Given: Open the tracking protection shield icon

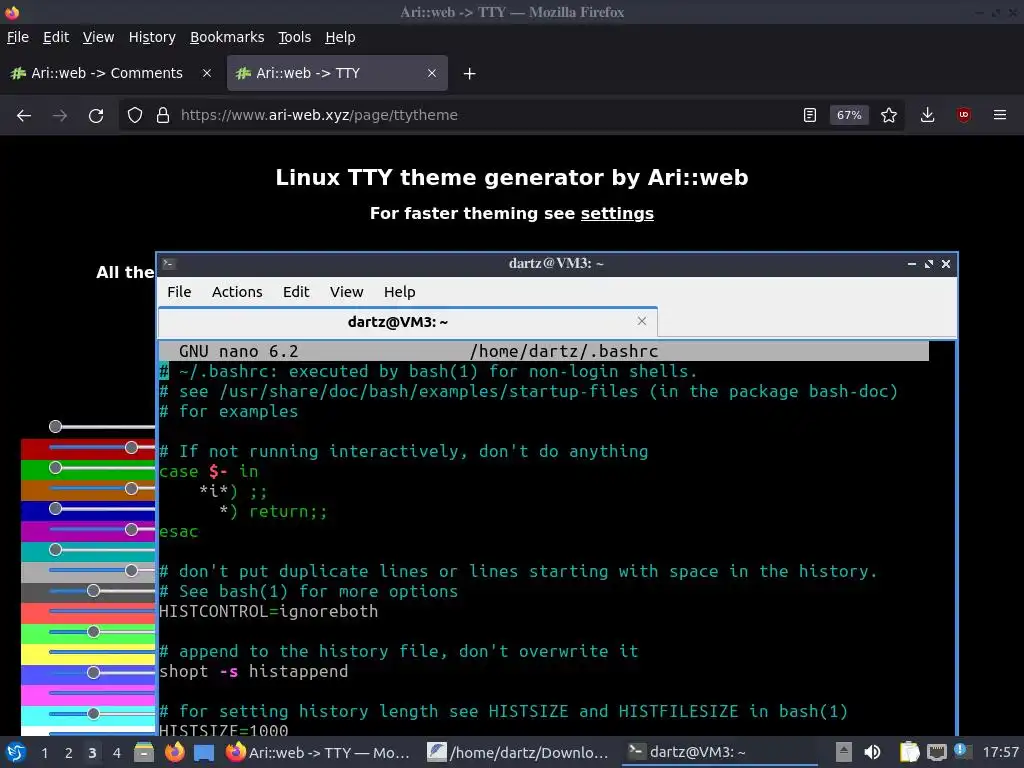Looking at the screenshot, I should coord(135,116).
